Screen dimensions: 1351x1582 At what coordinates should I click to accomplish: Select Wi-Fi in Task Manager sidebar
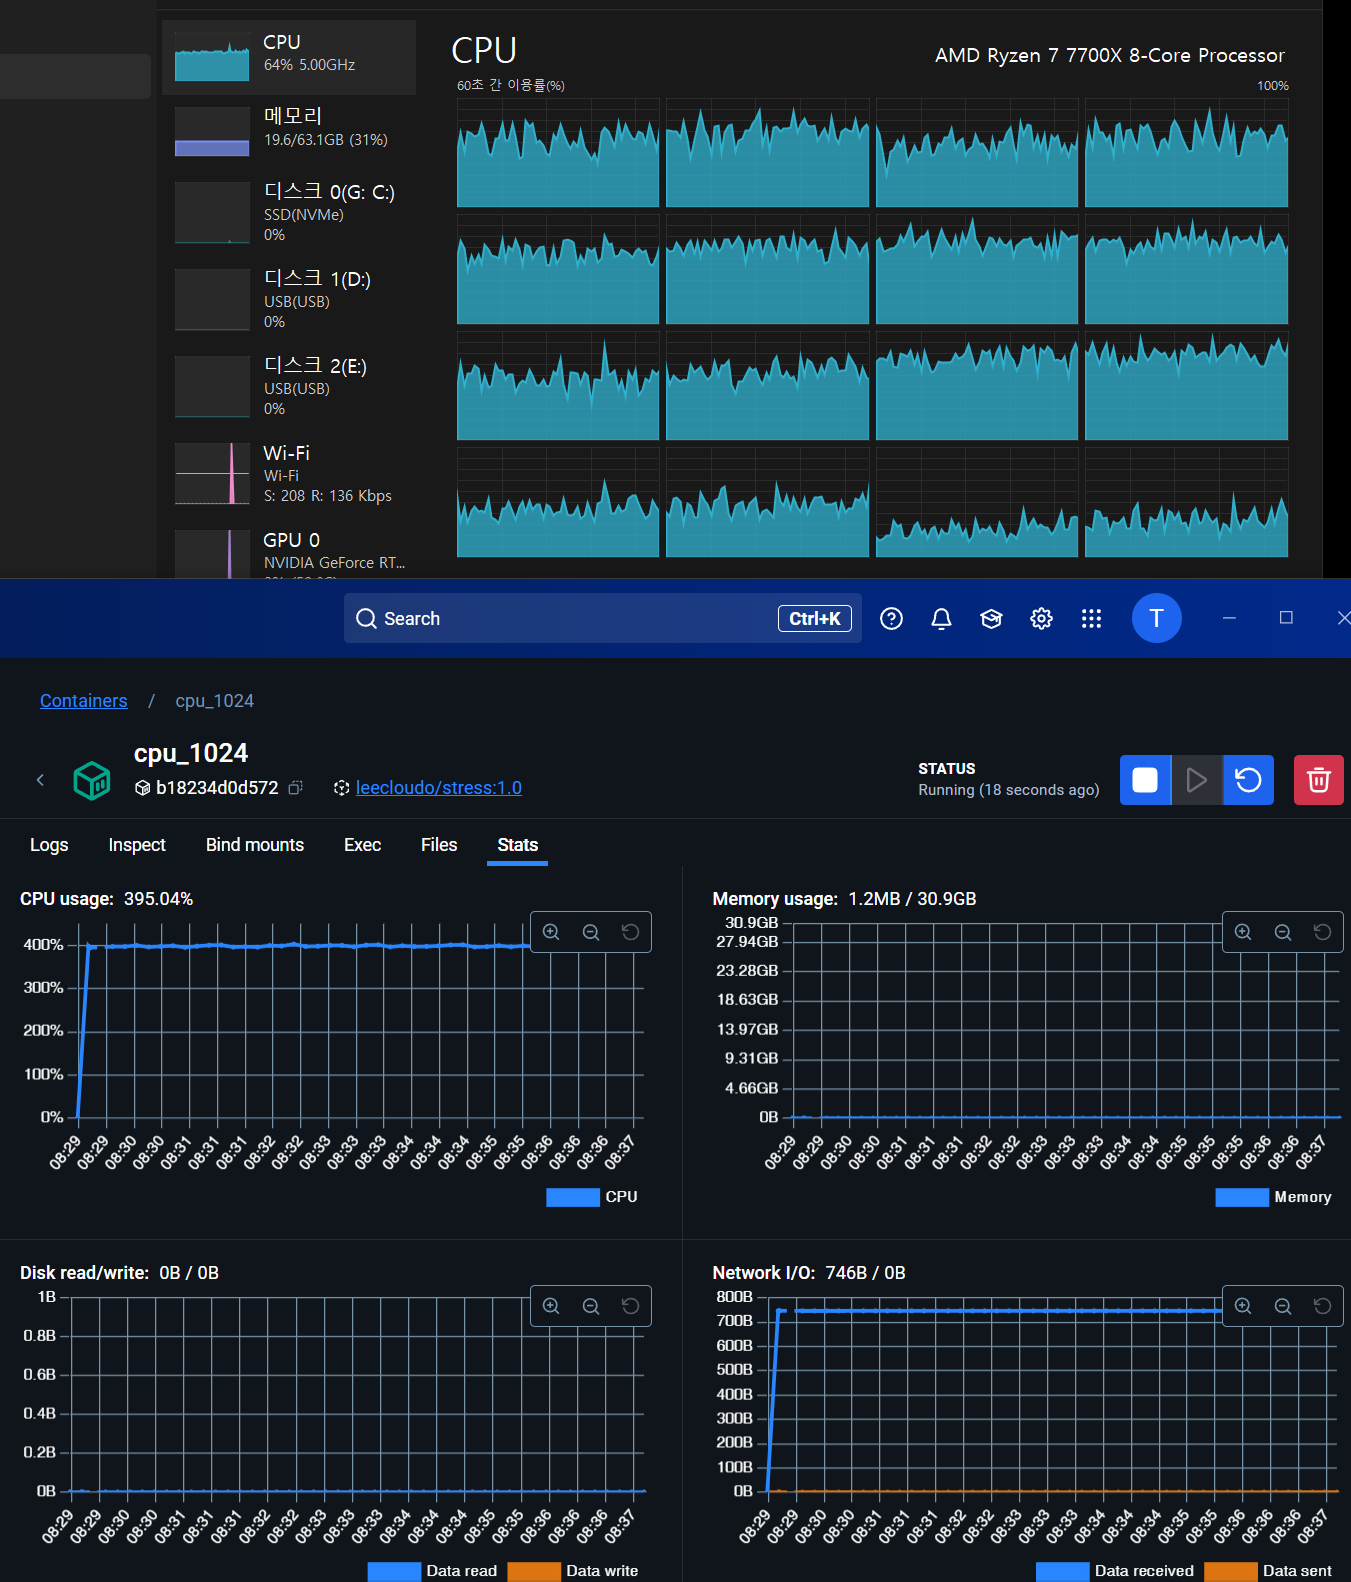[x=289, y=473]
